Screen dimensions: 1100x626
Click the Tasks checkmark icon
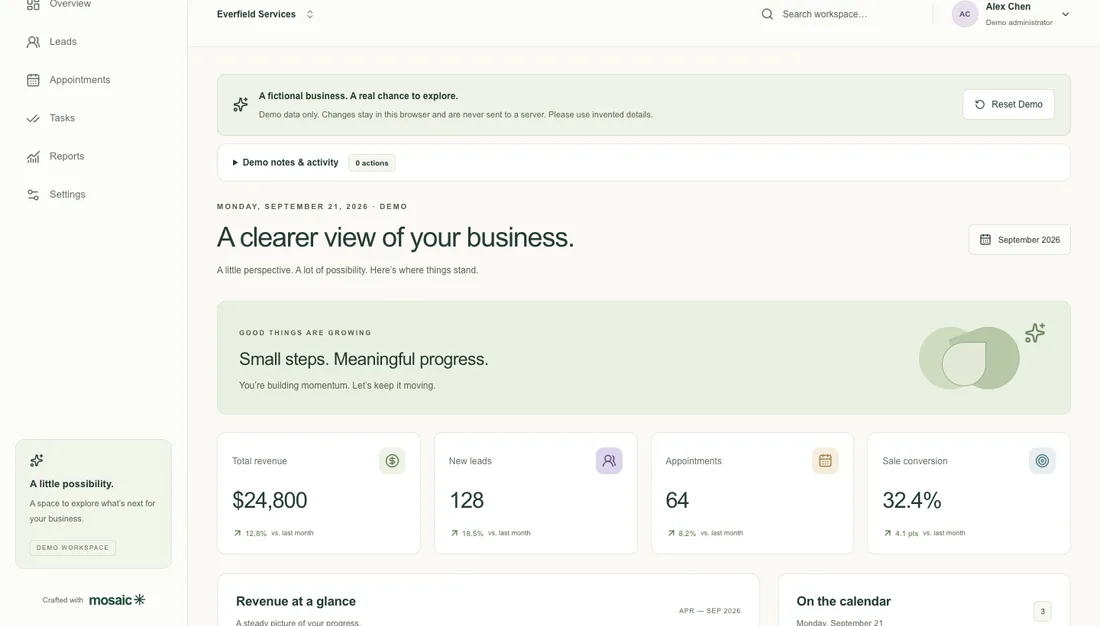click(33, 118)
